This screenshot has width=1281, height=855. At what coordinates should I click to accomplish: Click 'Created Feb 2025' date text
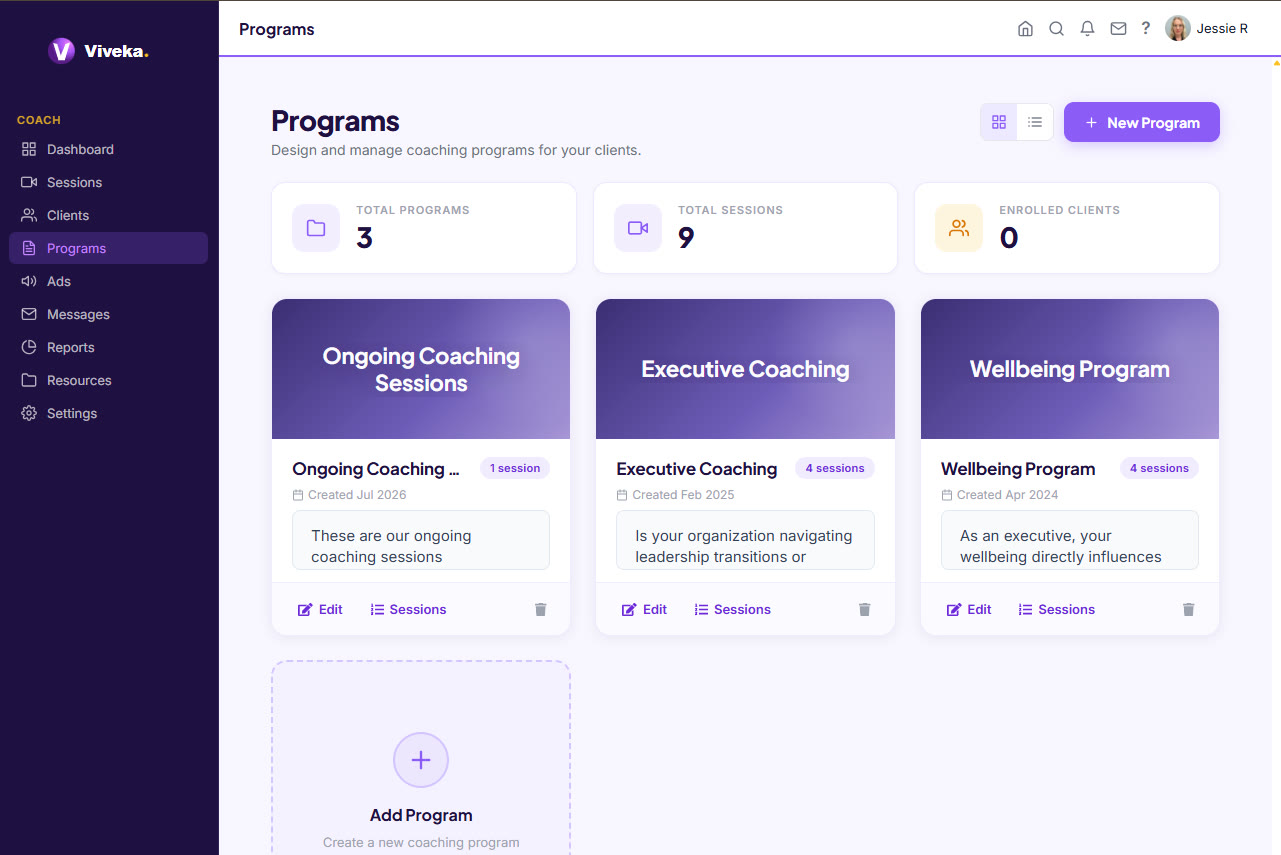683,495
